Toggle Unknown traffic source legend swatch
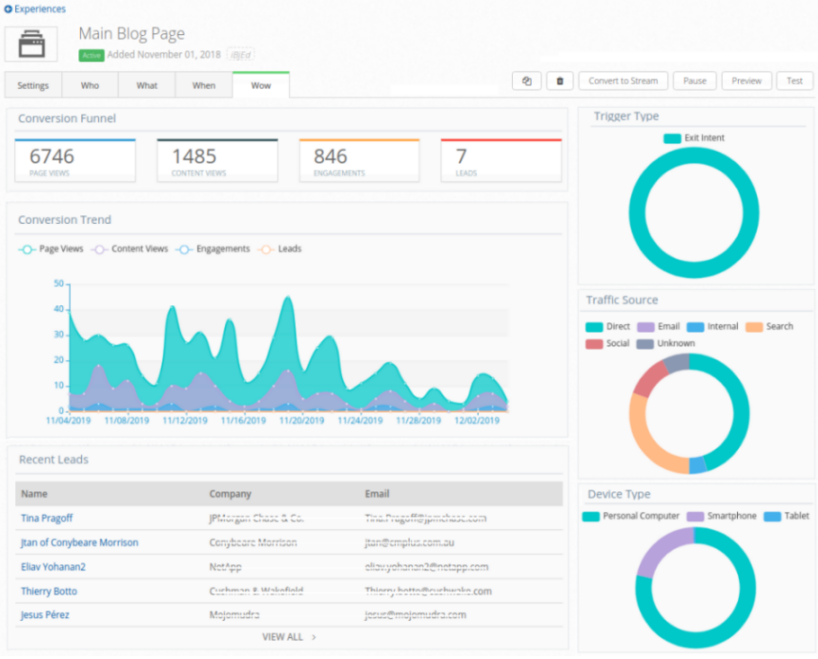818x659 pixels. pyautogui.click(x=645, y=344)
